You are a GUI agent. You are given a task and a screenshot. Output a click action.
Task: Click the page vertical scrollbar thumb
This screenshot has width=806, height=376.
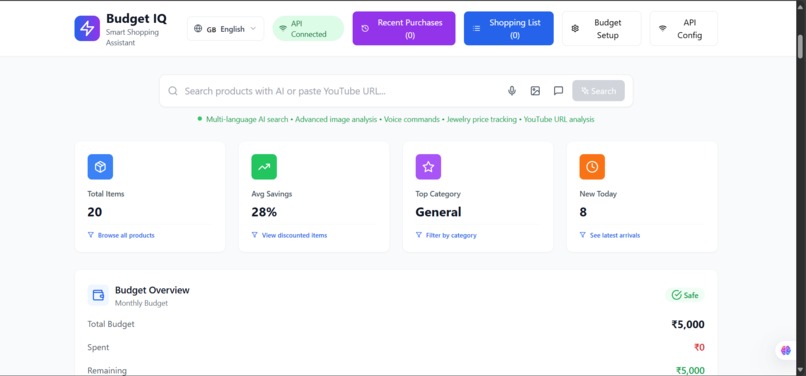pyautogui.click(x=800, y=47)
